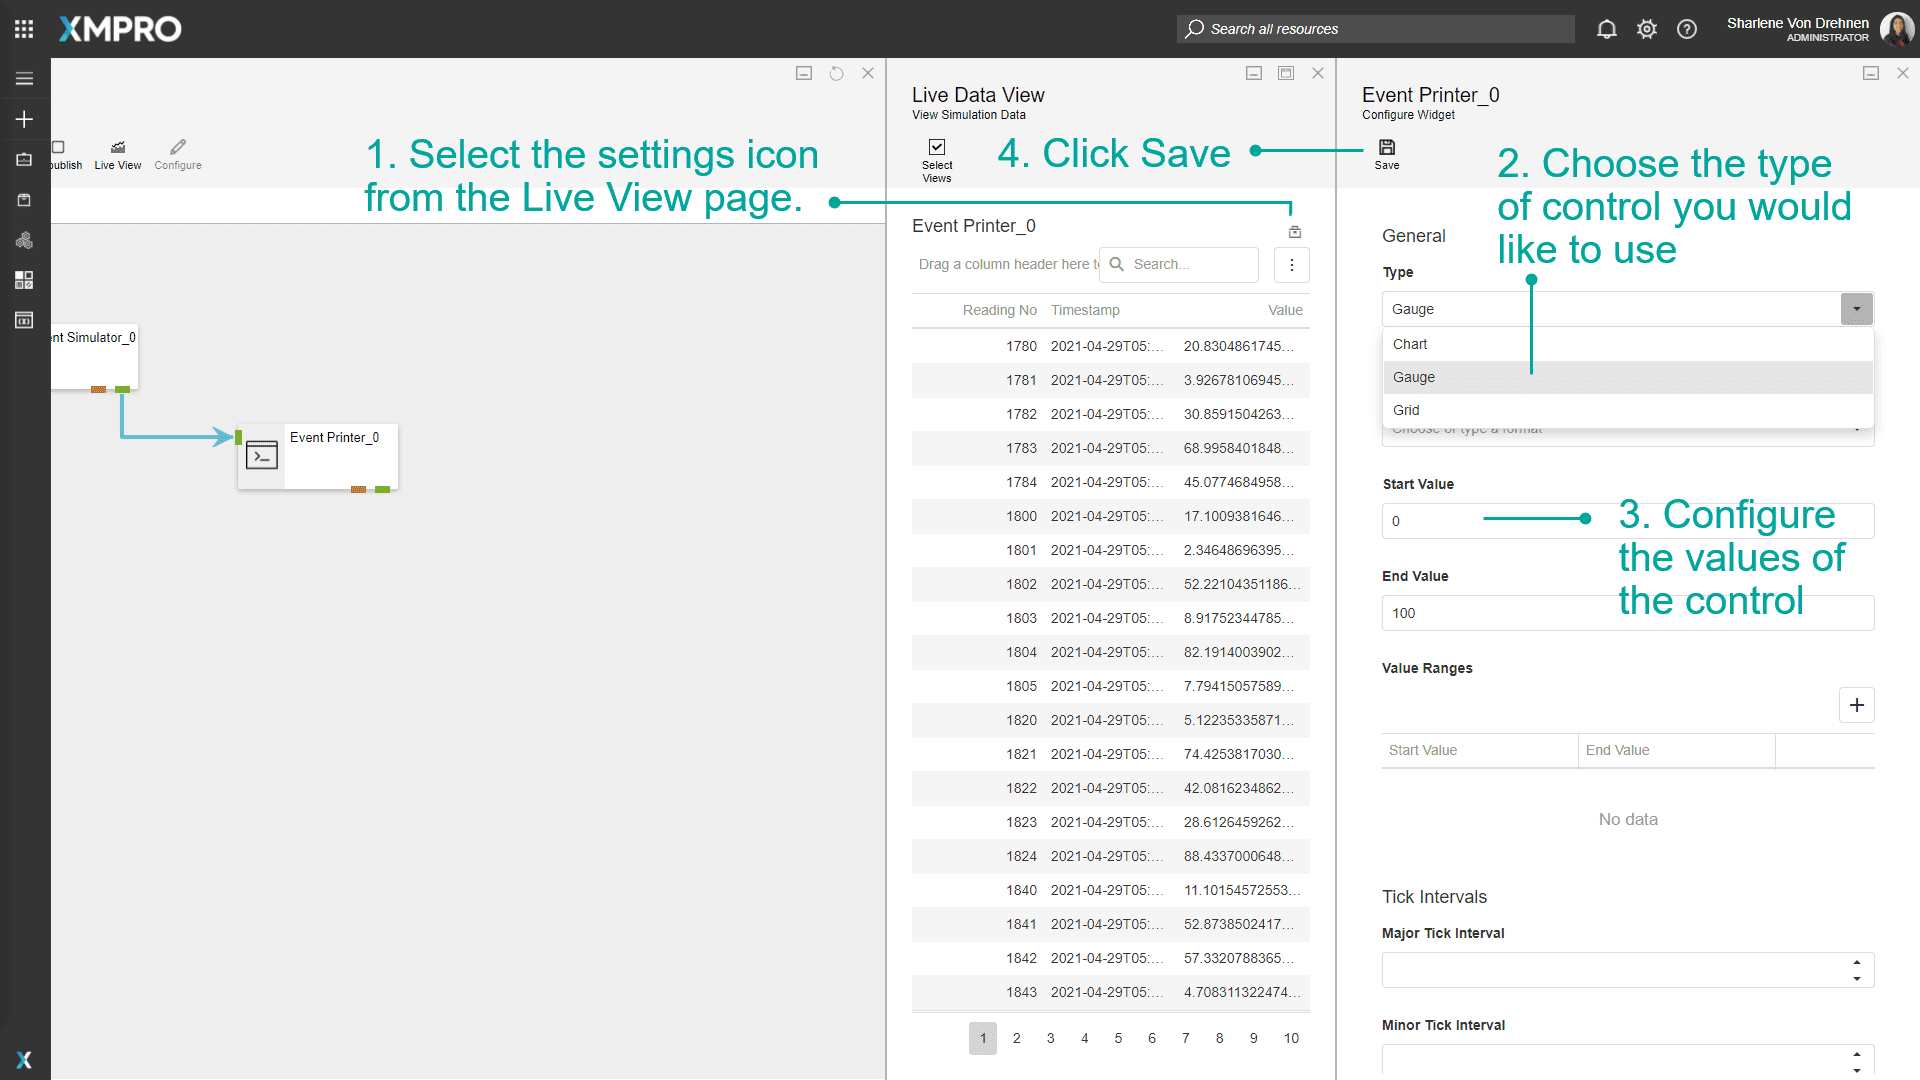Open the apps grid icon top left
This screenshot has width=1920, height=1080.
point(24,28)
